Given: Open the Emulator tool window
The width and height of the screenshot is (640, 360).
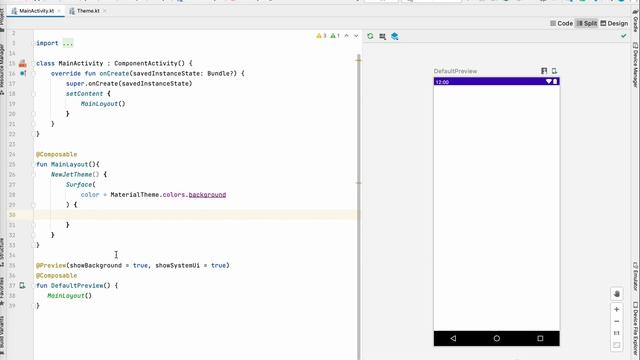Looking at the screenshot, I should click(635, 276).
